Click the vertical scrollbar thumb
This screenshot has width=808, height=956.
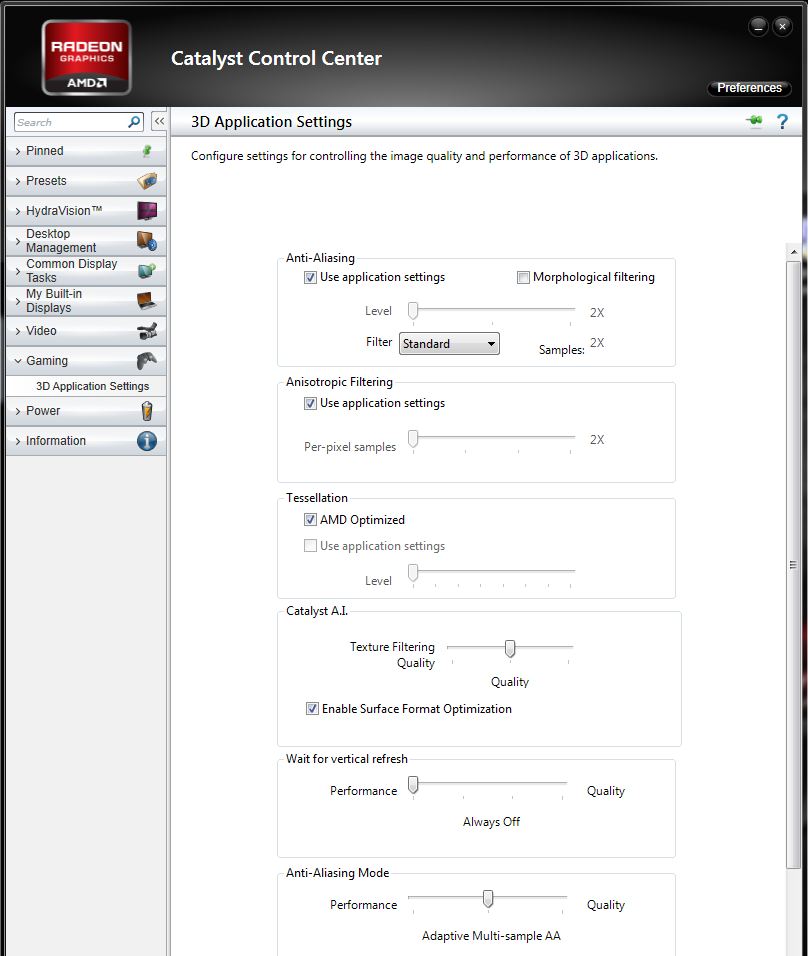[793, 565]
